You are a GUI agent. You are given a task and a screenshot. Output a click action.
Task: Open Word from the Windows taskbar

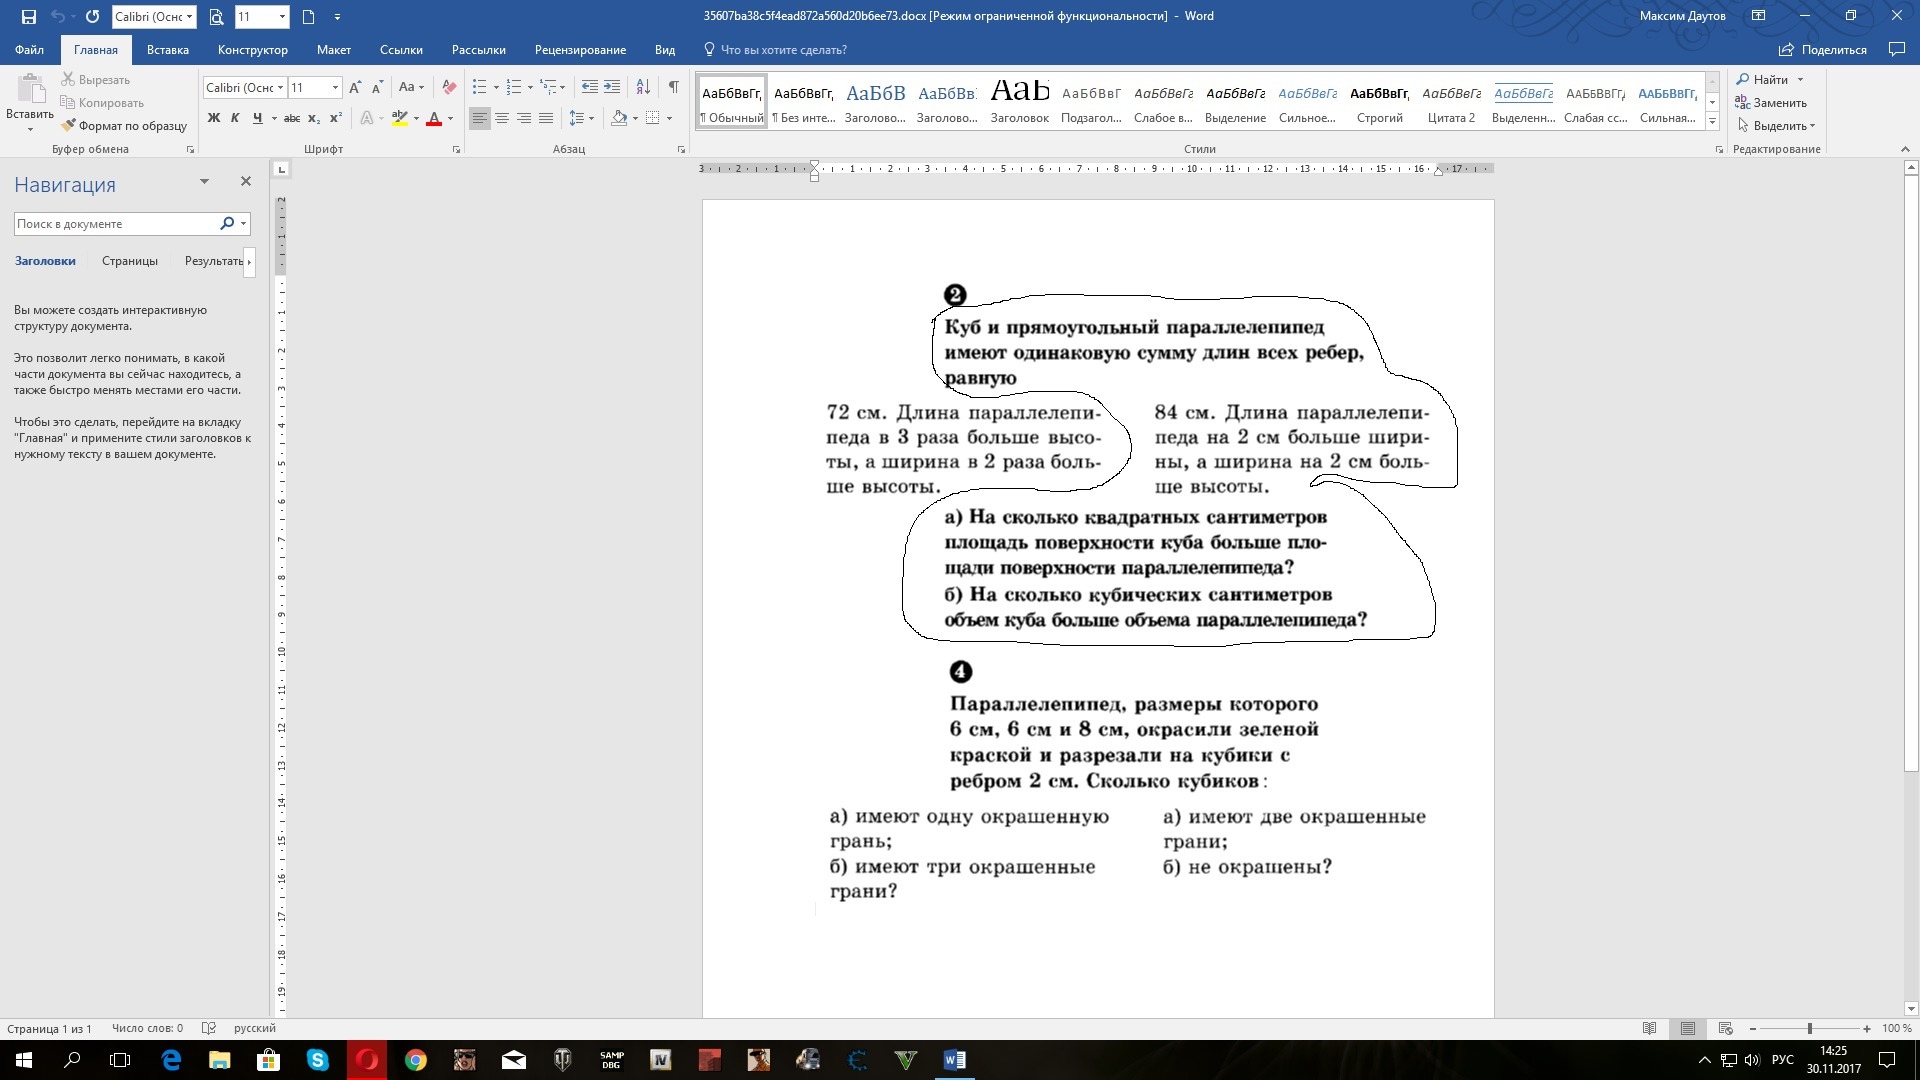pyautogui.click(x=954, y=1060)
